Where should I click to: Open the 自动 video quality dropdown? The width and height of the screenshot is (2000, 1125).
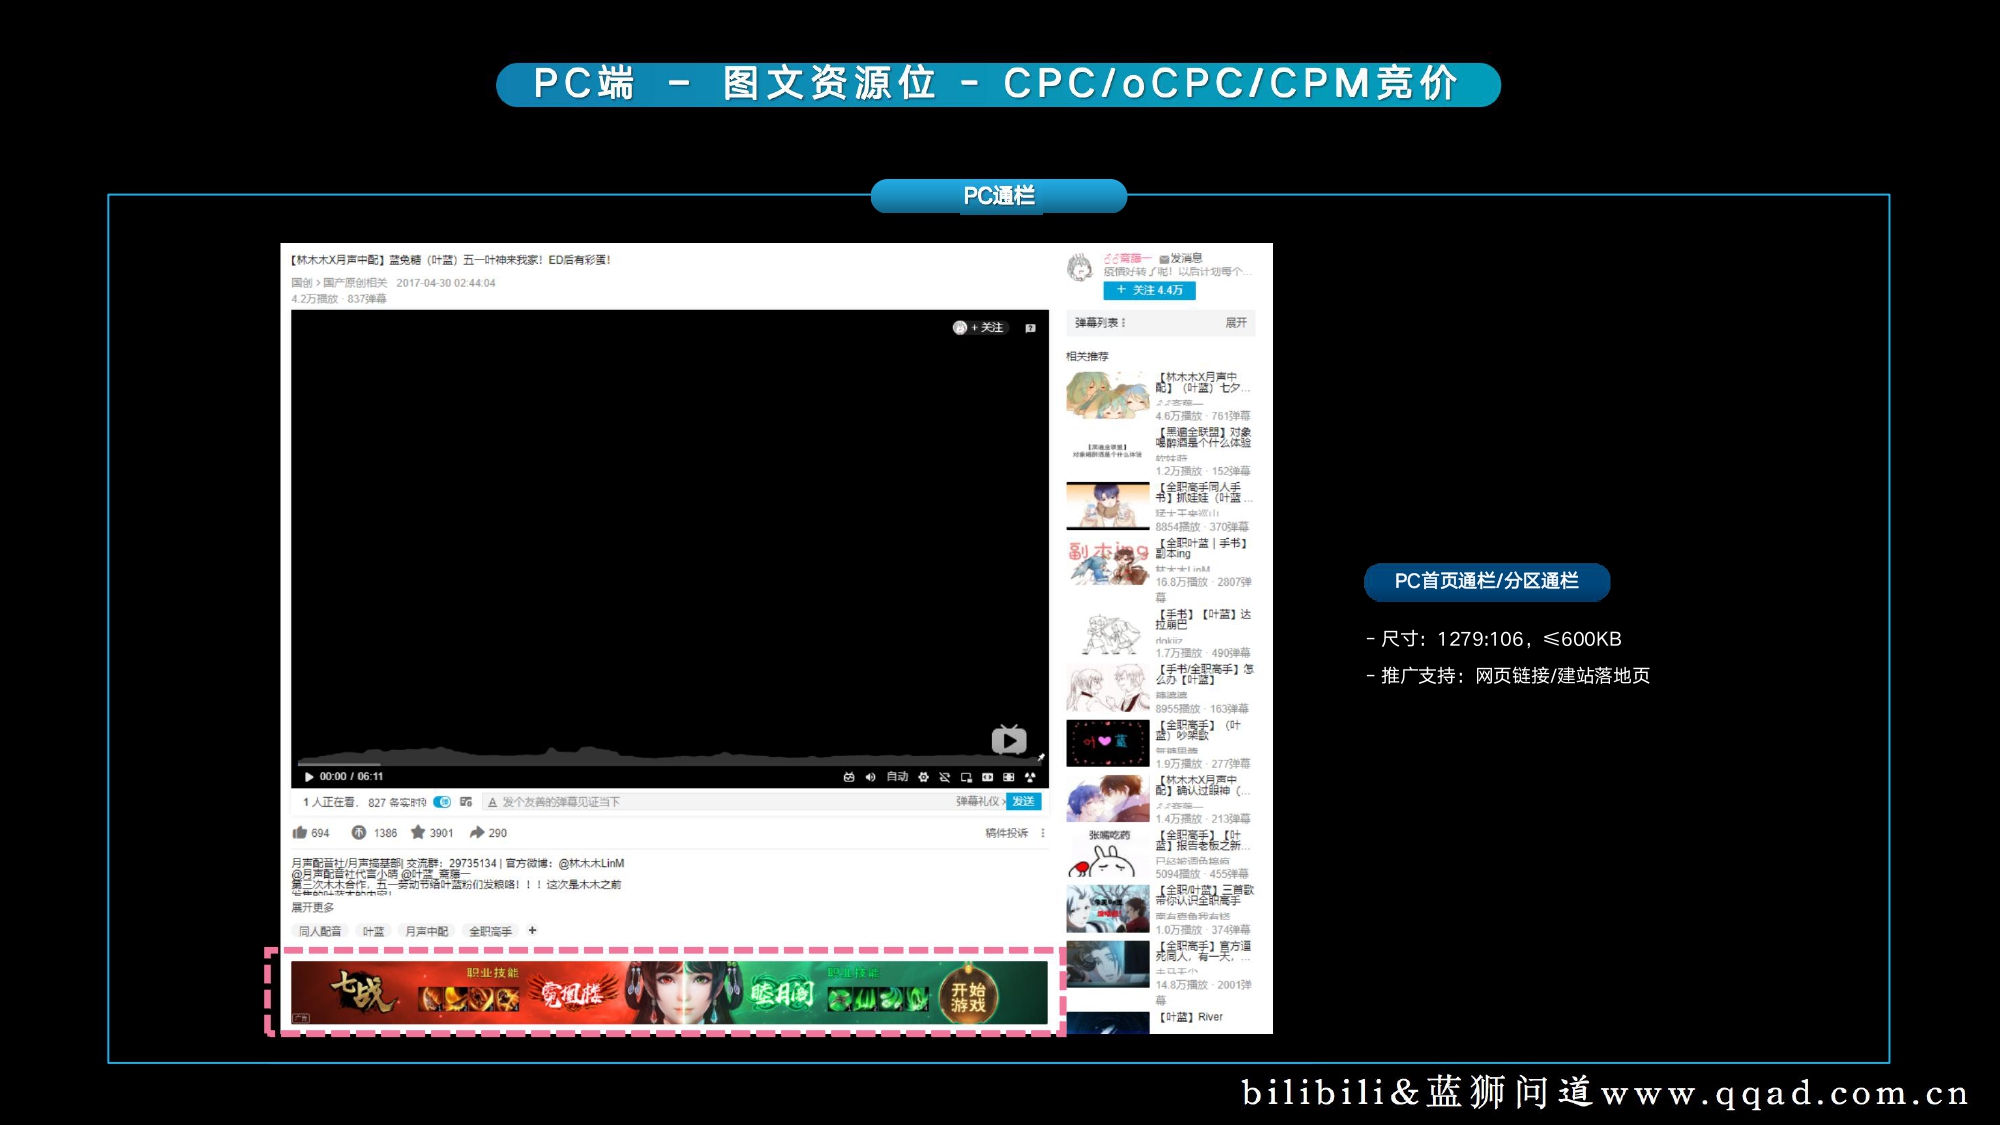click(x=897, y=777)
